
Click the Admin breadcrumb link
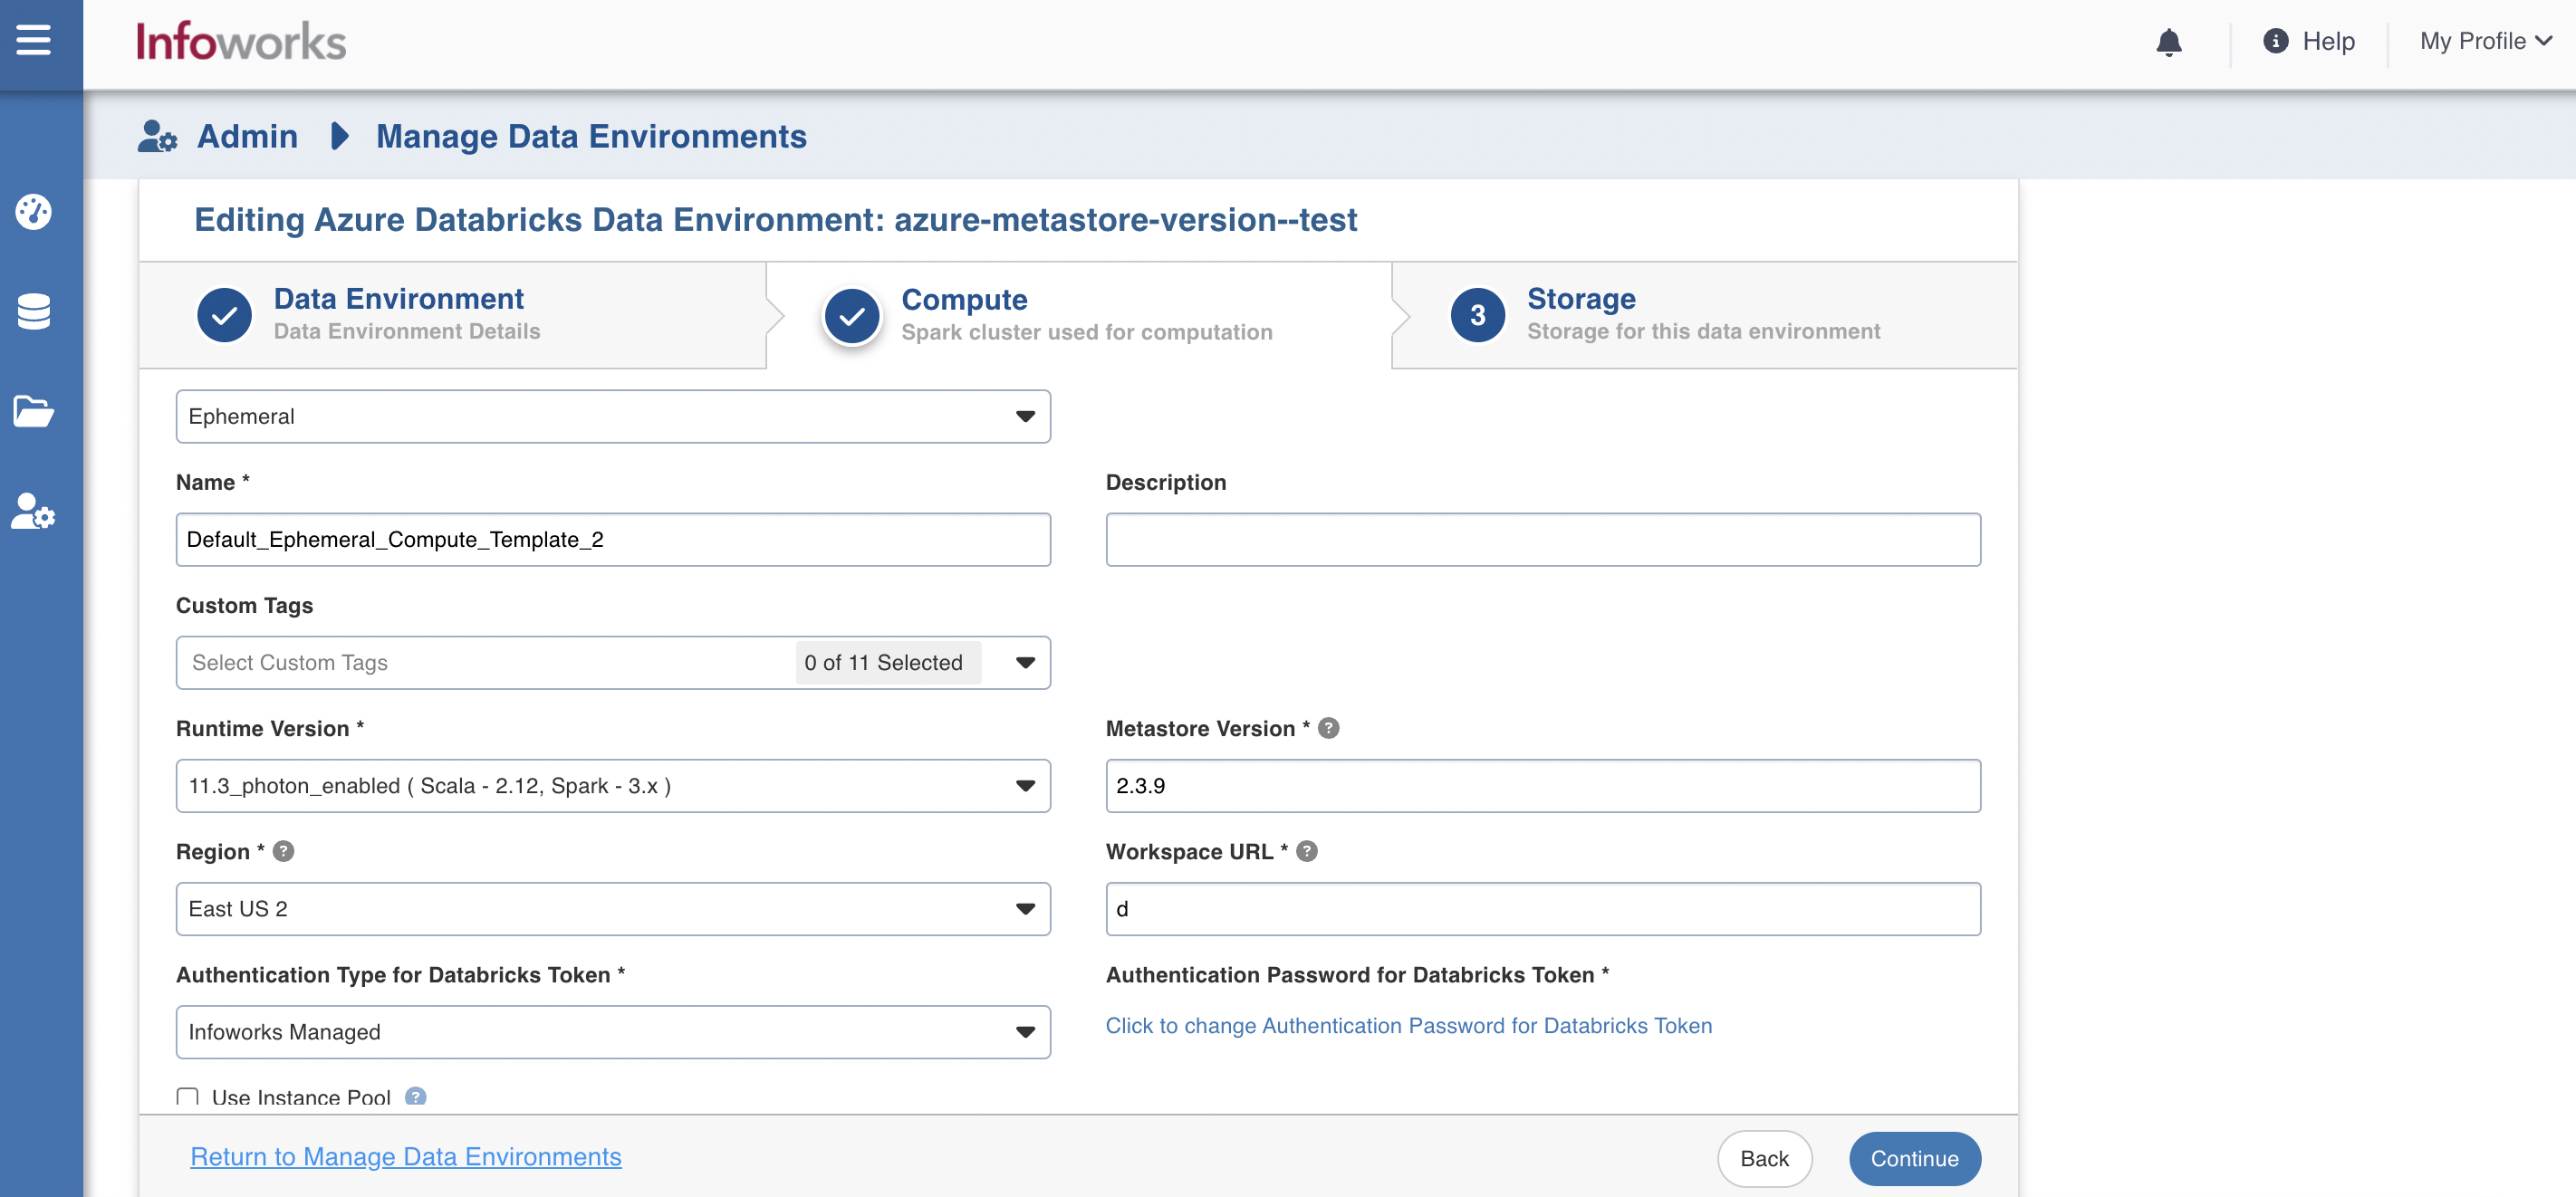[x=247, y=136]
